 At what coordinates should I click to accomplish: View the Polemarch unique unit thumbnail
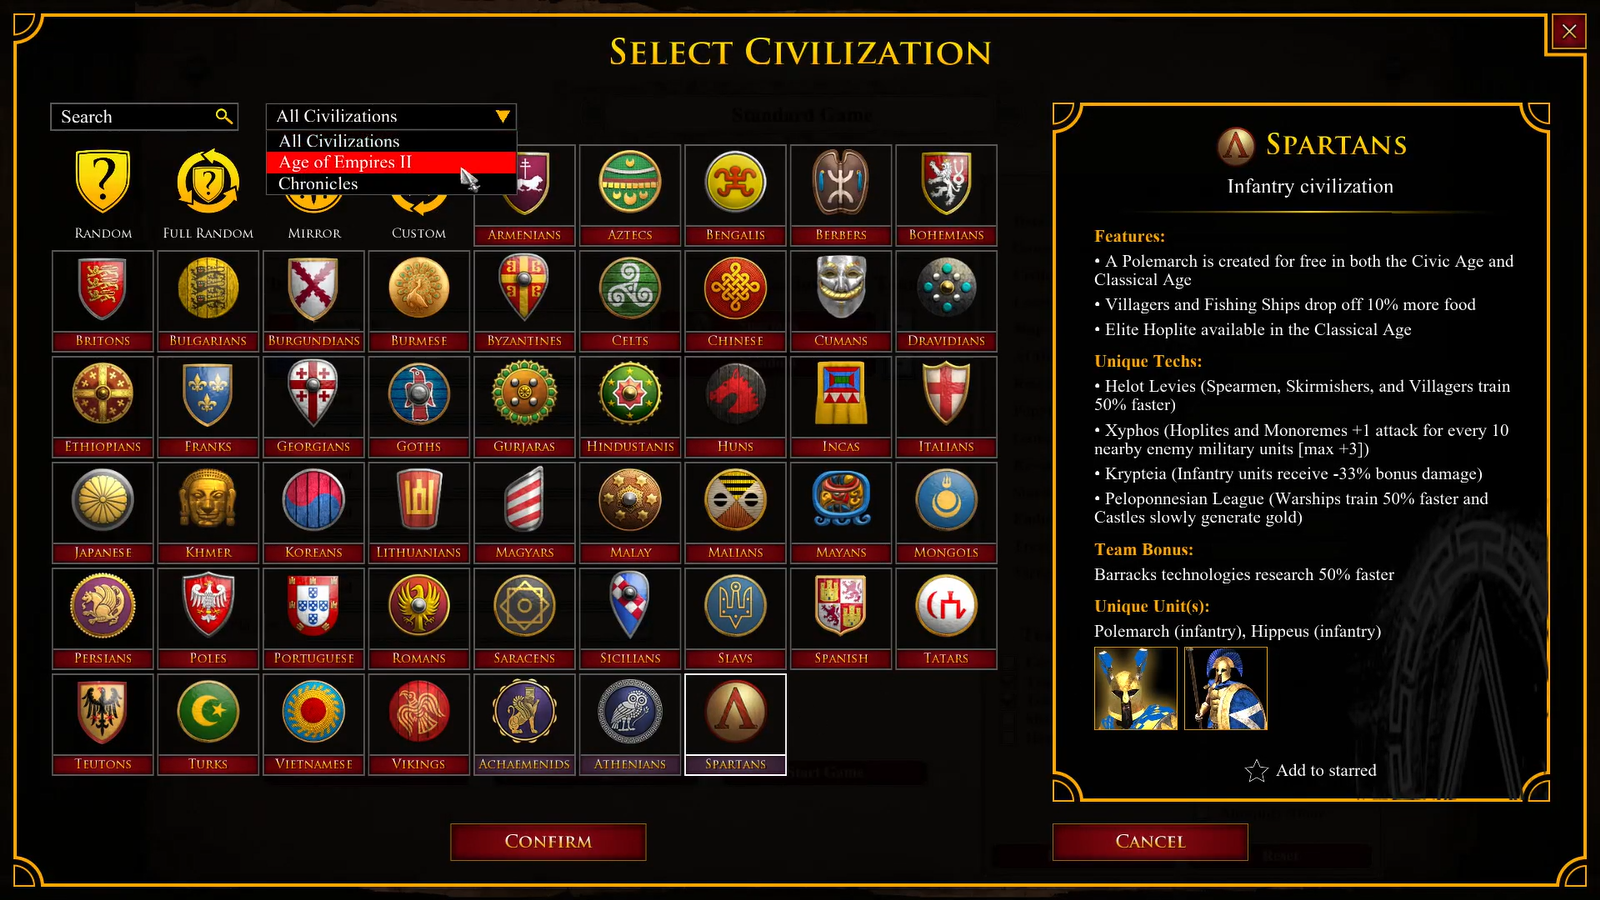point(1136,688)
